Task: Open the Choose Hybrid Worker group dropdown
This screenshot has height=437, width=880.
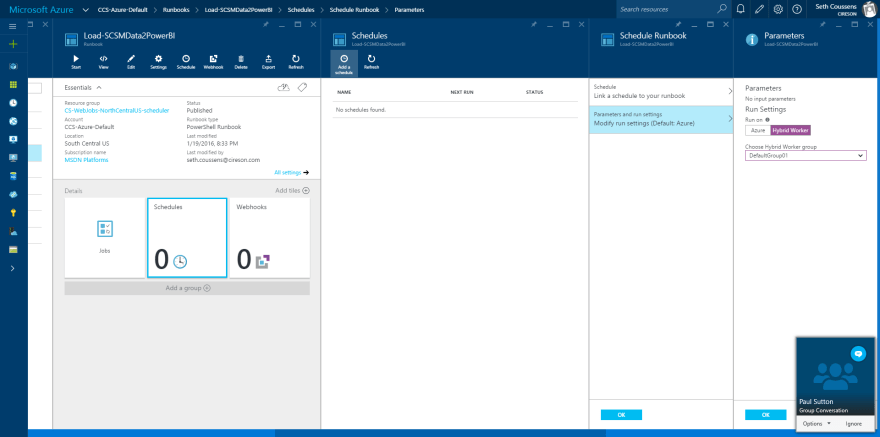Action: pyautogui.click(x=806, y=155)
